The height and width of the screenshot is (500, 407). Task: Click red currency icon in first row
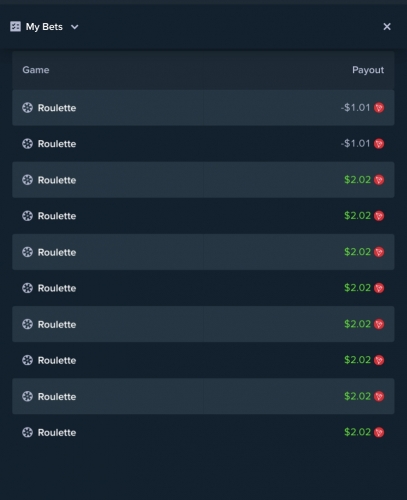pyautogui.click(x=379, y=108)
